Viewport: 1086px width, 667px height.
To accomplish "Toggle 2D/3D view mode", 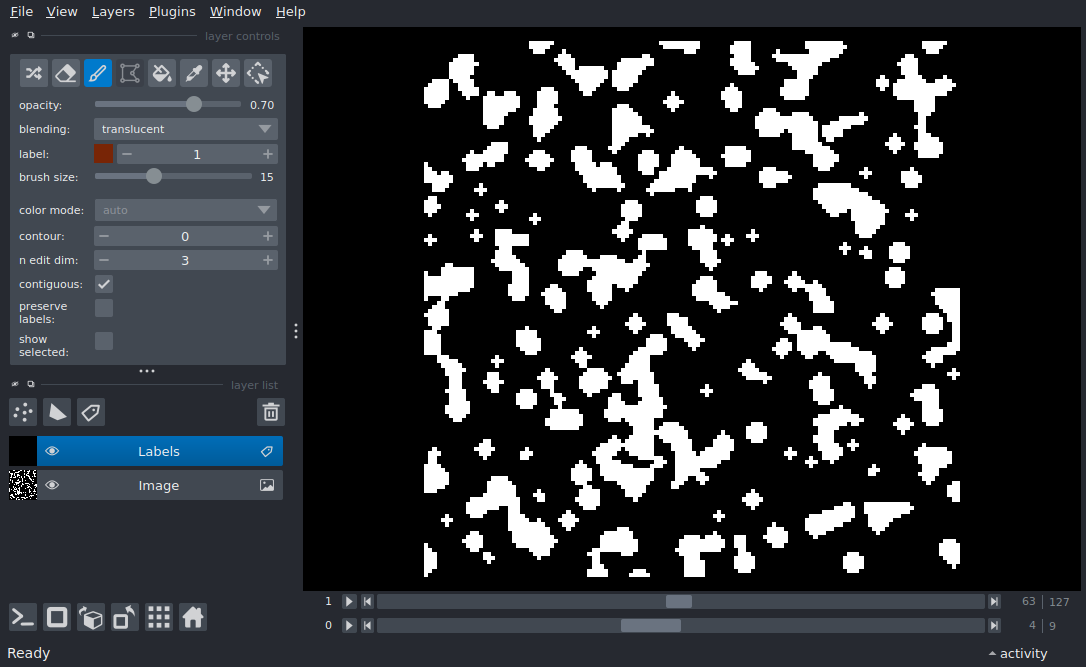I will 57,617.
